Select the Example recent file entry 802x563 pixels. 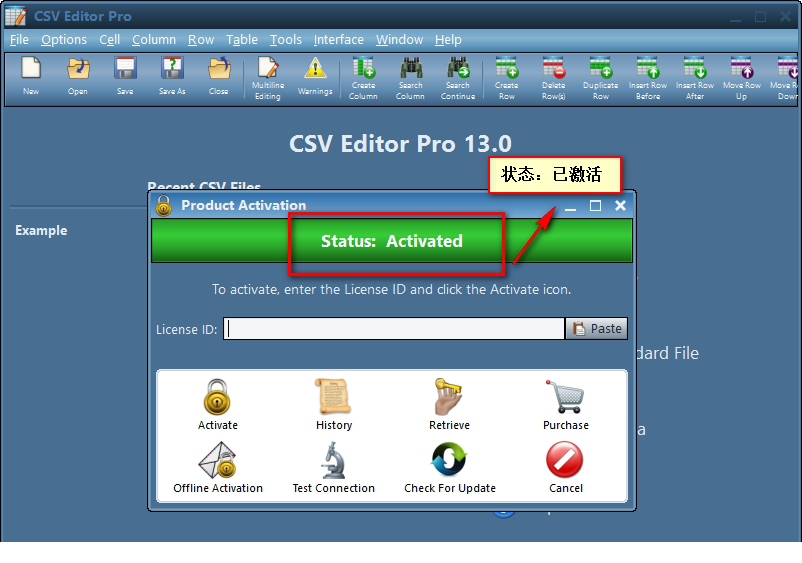tap(41, 231)
